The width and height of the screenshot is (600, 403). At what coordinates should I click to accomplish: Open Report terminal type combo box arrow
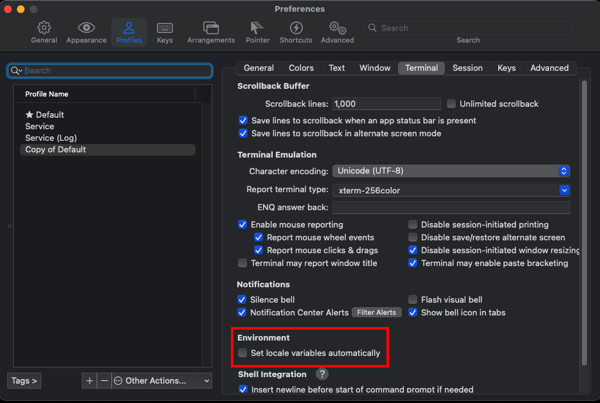click(564, 190)
